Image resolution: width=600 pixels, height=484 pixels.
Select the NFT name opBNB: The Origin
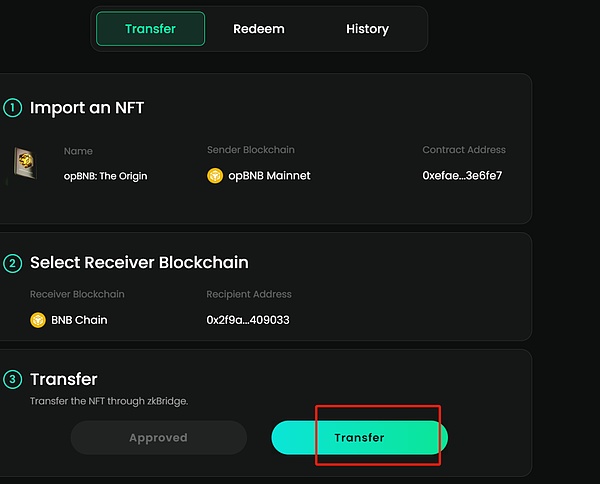point(105,176)
